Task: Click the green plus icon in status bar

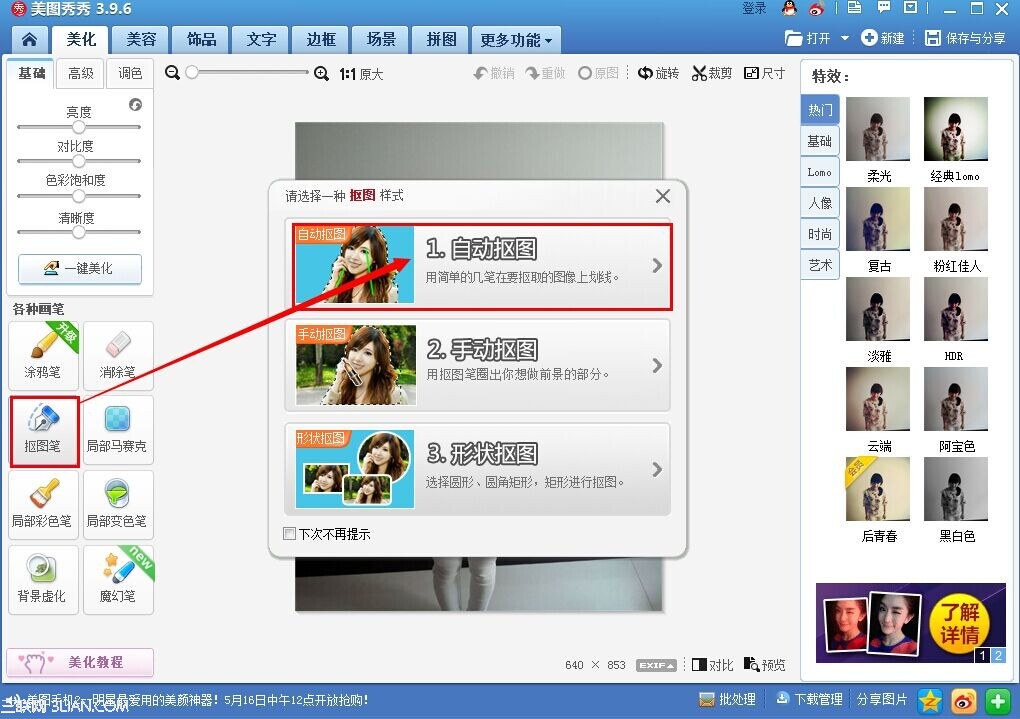Action: tap(998, 701)
